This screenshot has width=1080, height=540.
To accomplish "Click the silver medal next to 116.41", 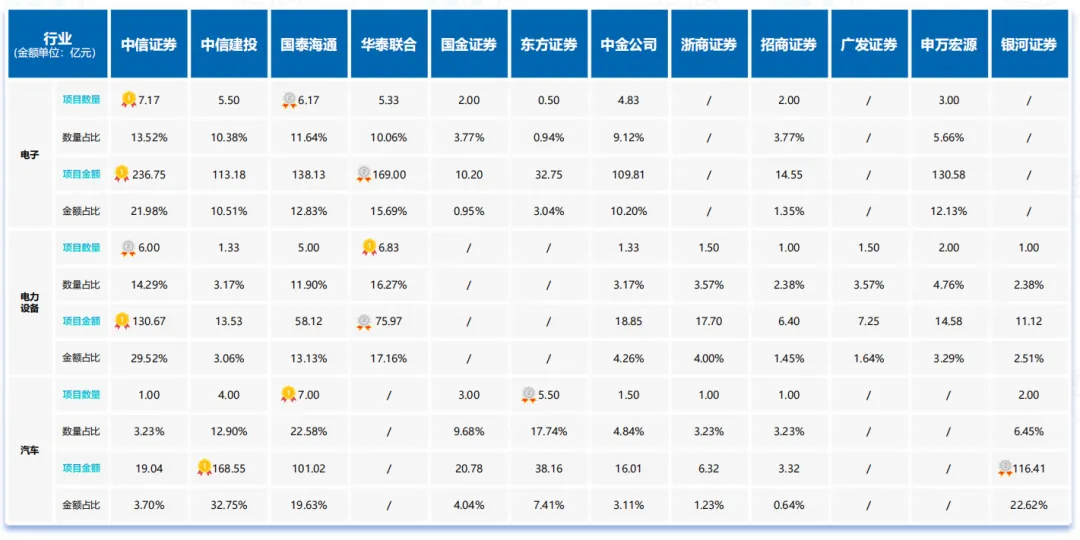I will pos(1003,467).
